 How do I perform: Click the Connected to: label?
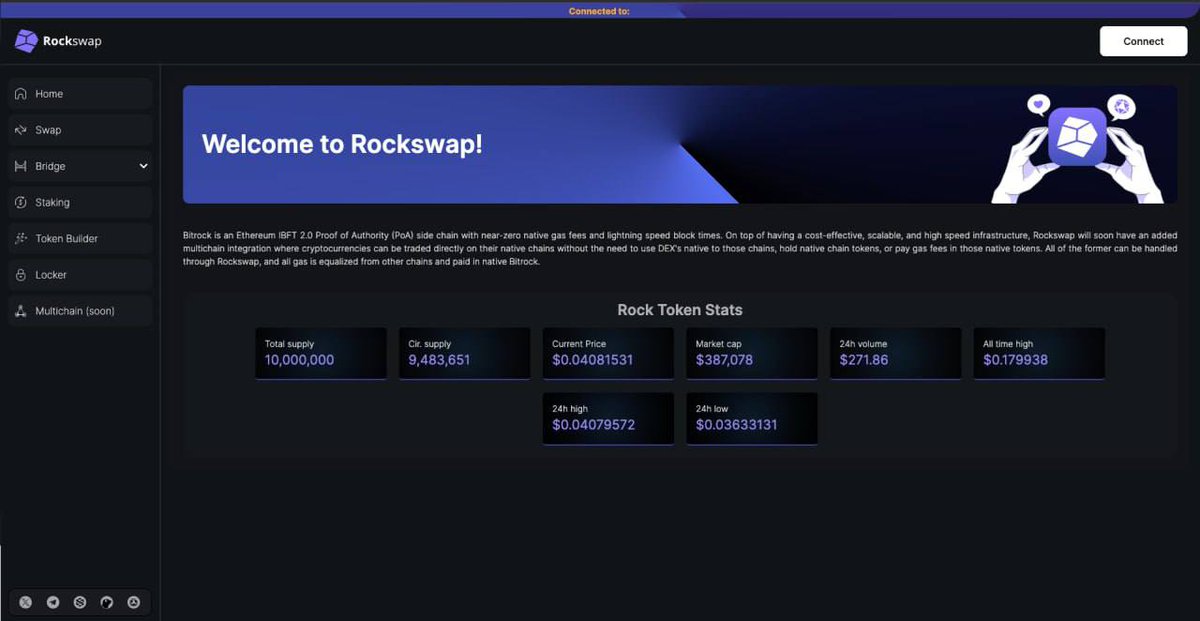click(599, 11)
